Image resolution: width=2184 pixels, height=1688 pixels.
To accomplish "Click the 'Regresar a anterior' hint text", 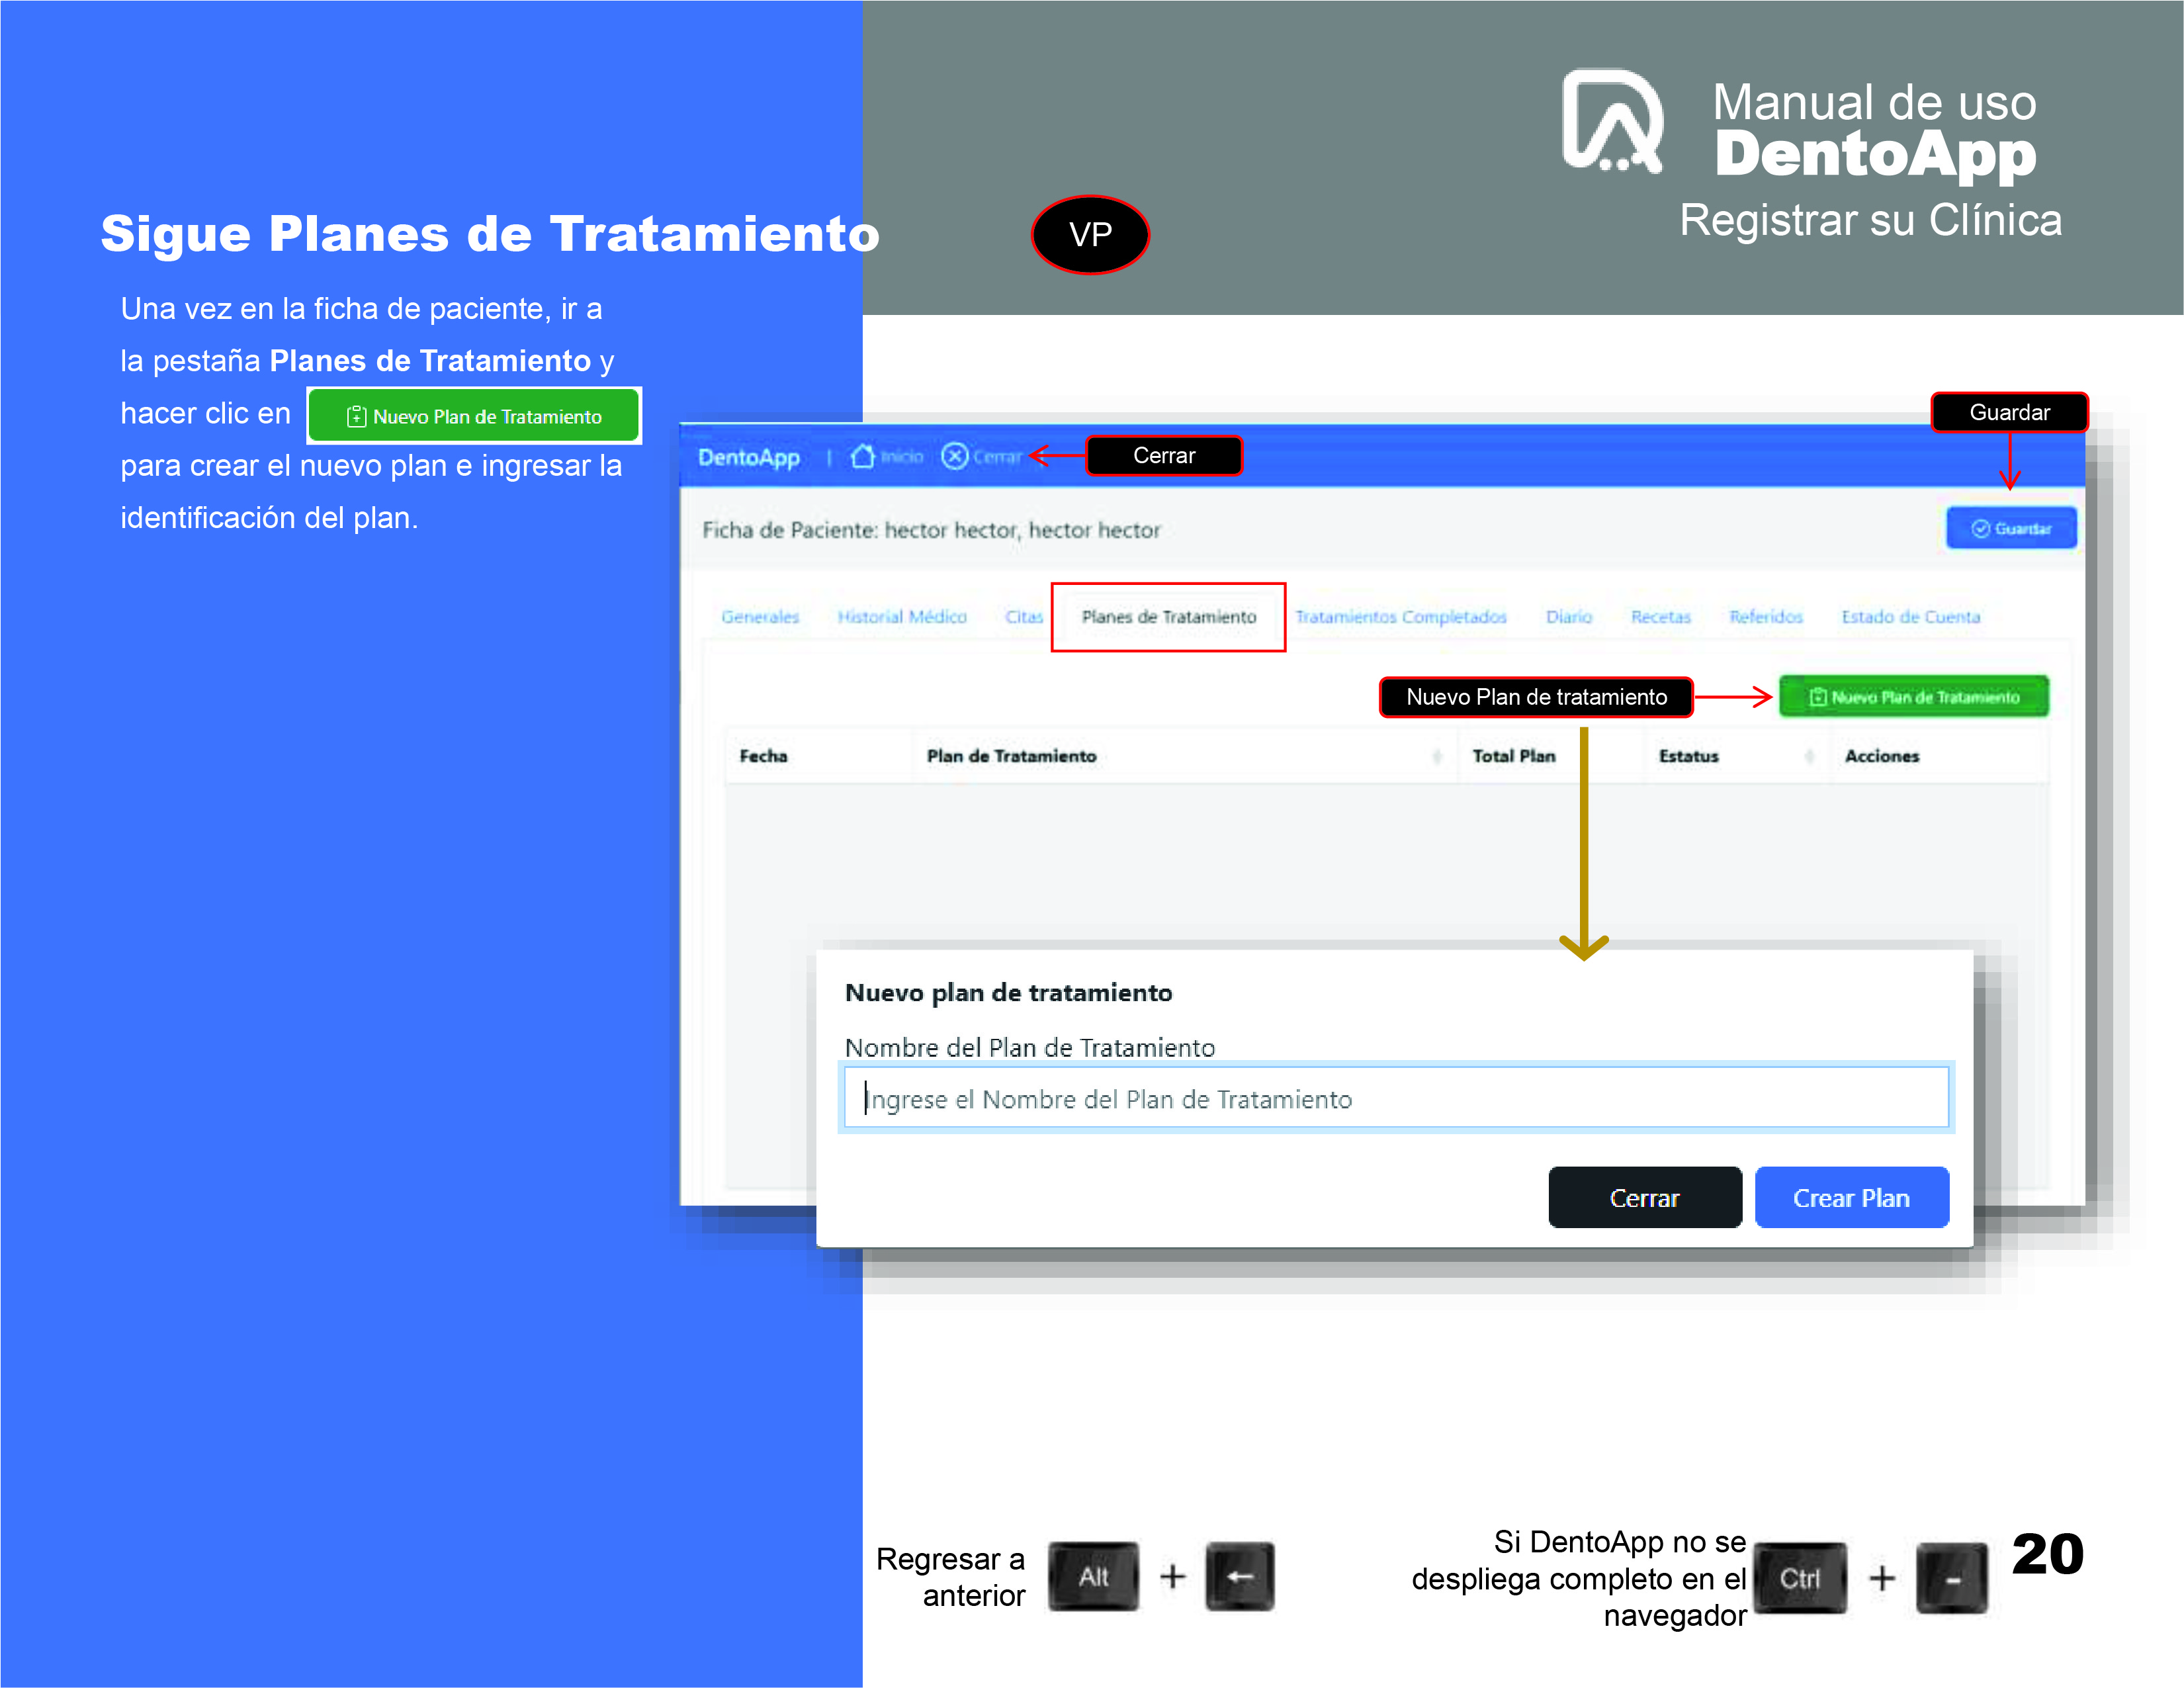I will [x=951, y=1577].
